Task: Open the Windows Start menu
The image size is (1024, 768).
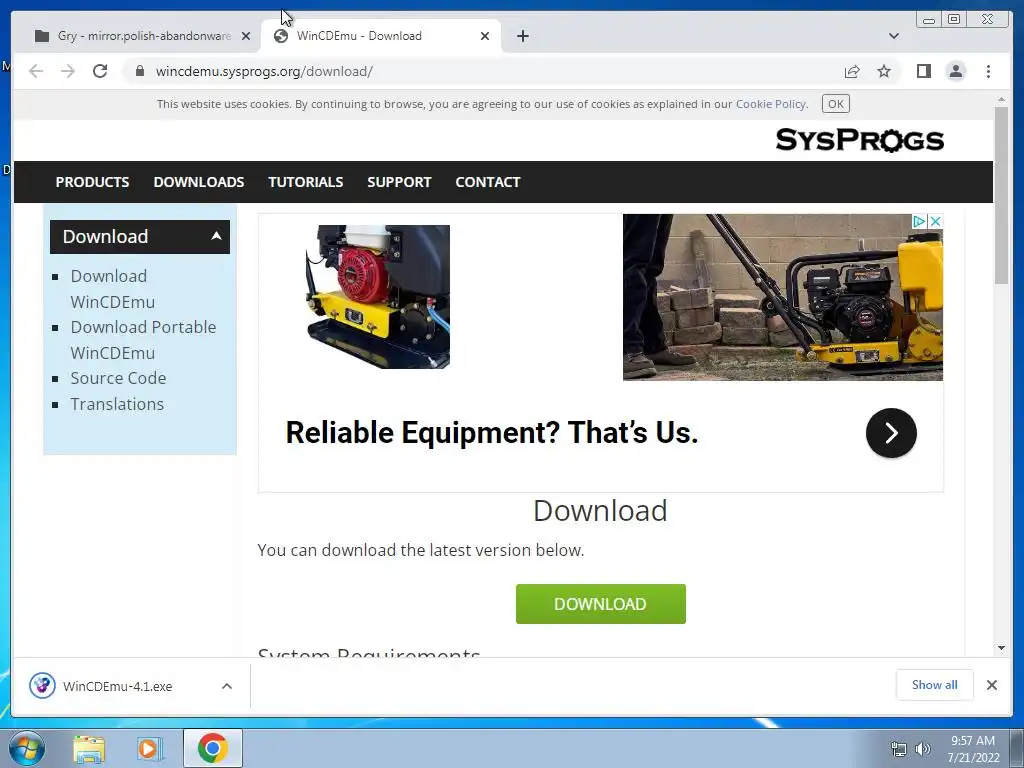Action: click(26, 748)
